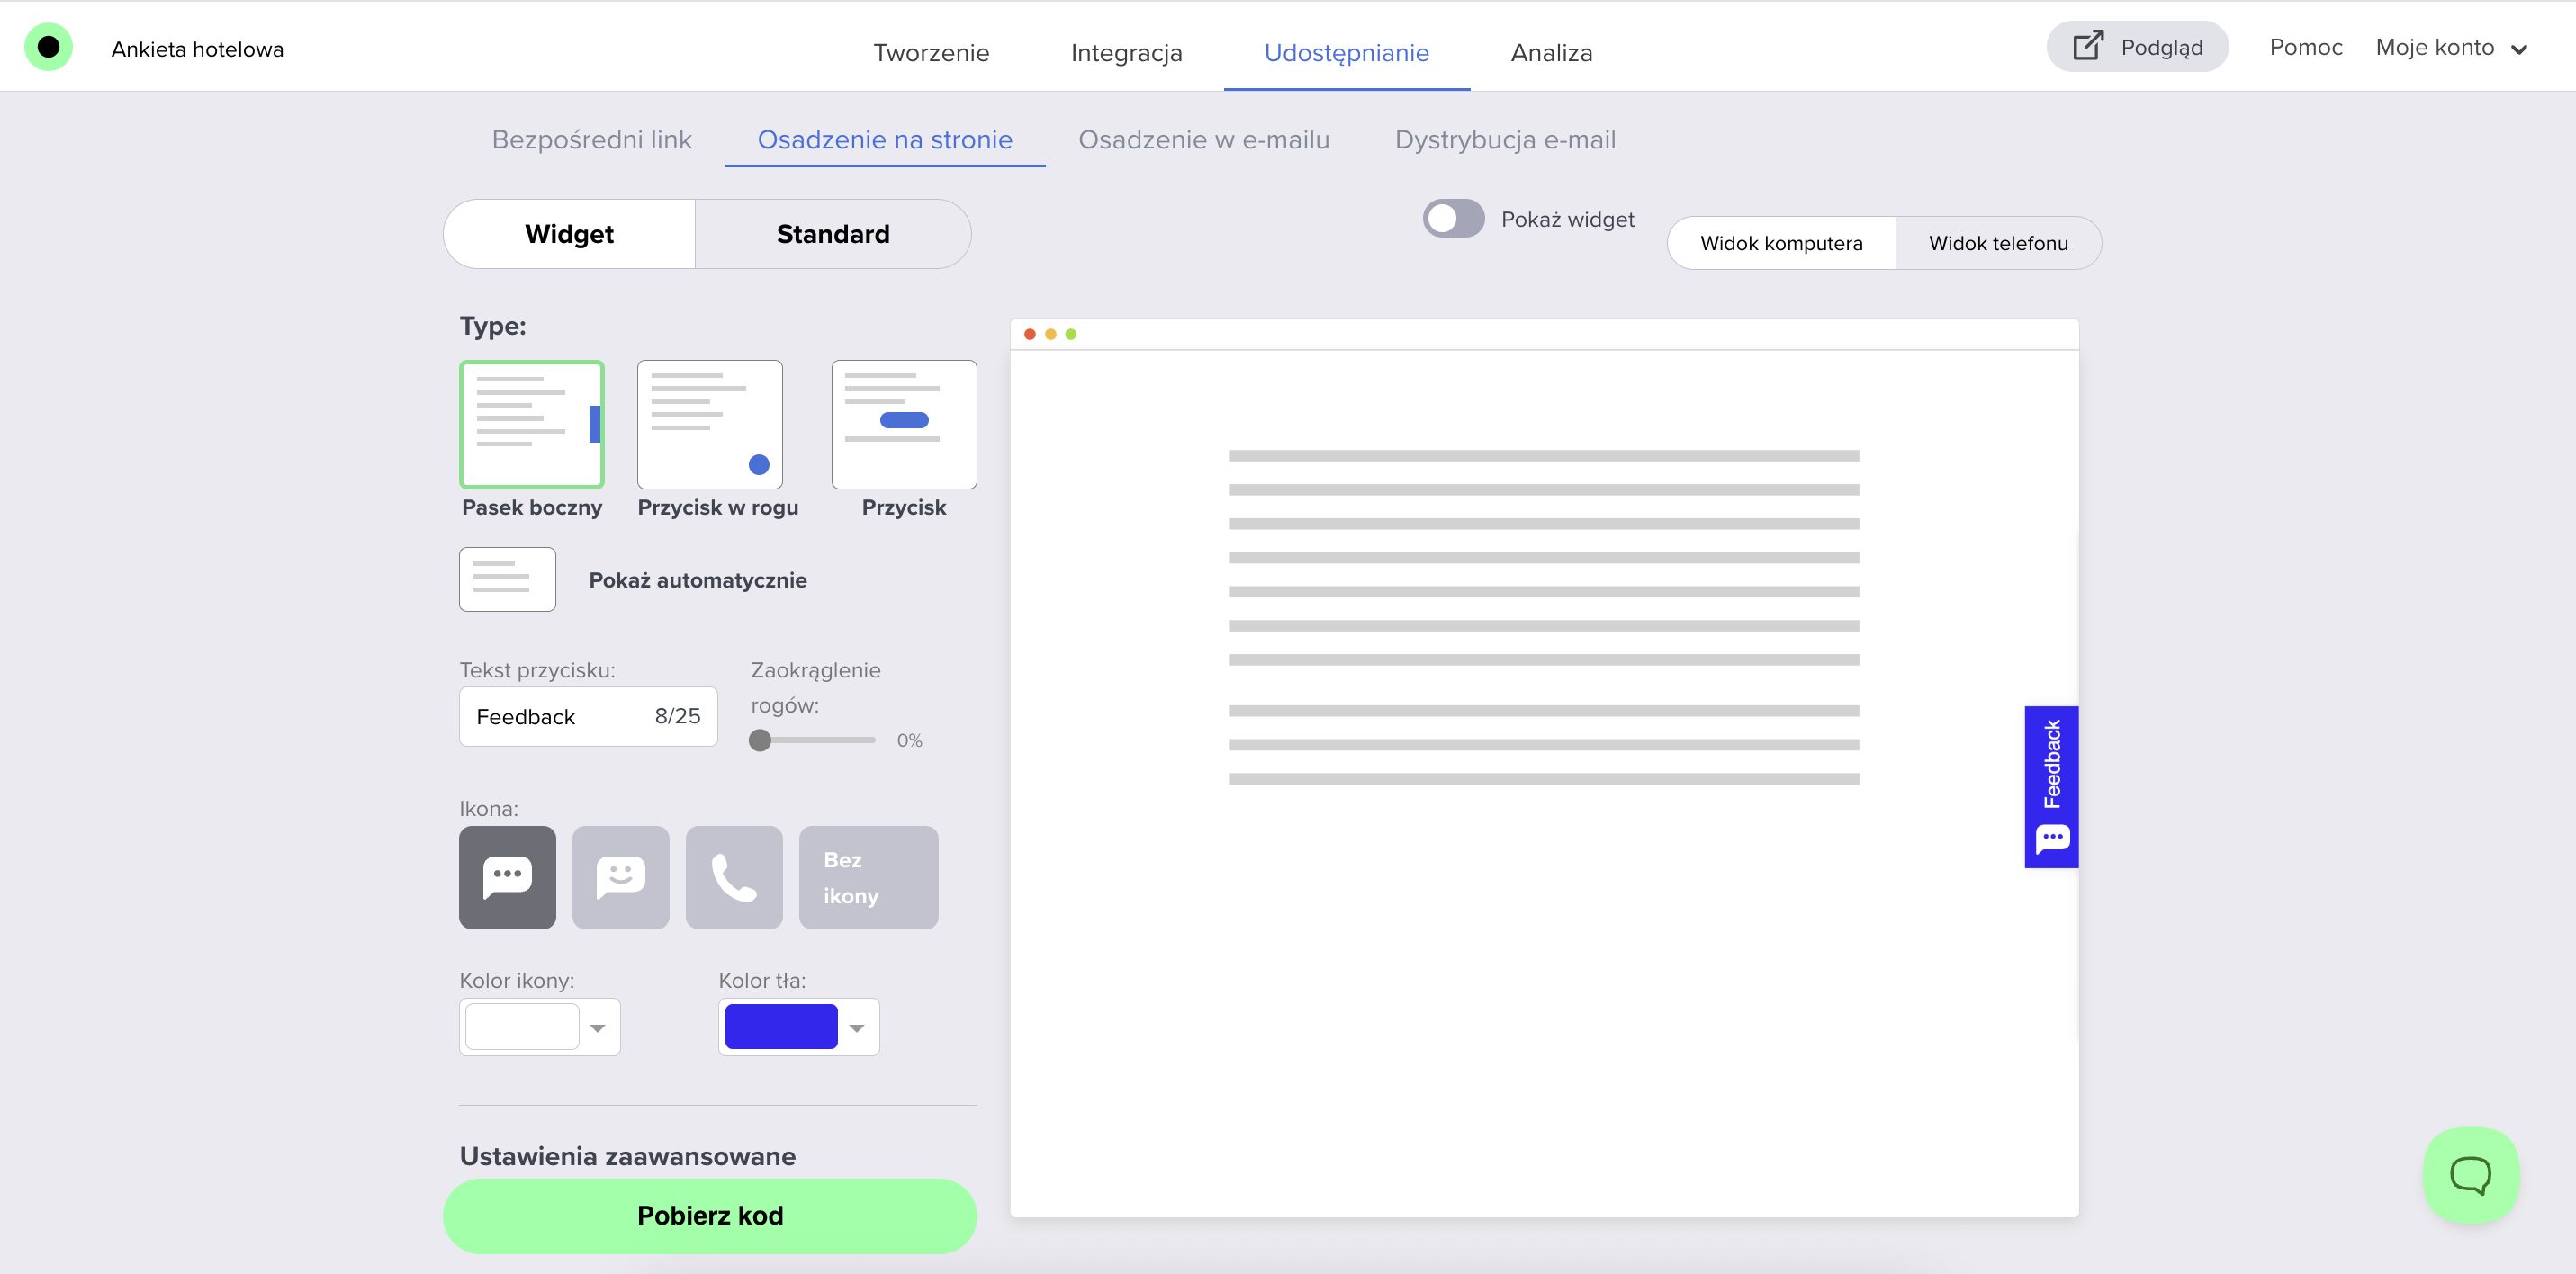Click the Podgląd preview button

2137,46
